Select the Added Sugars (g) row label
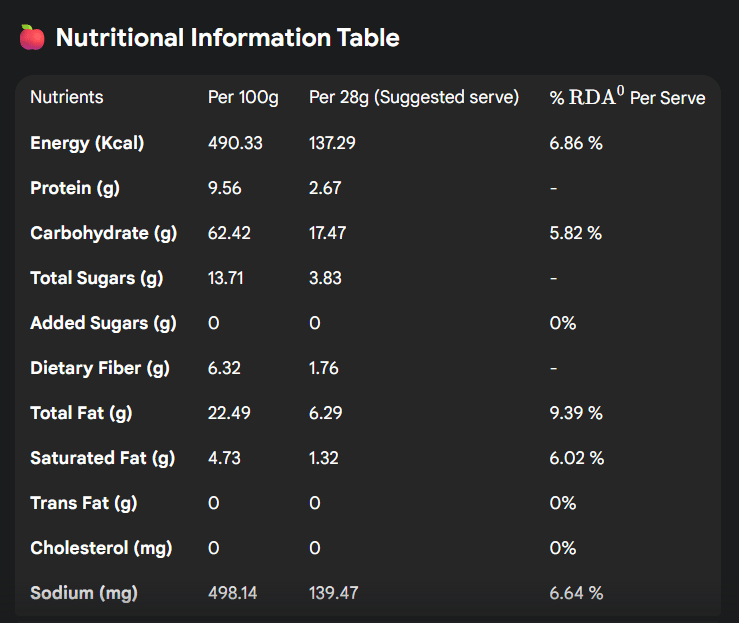Viewport: 739px width, 623px height. click(x=103, y=323)
